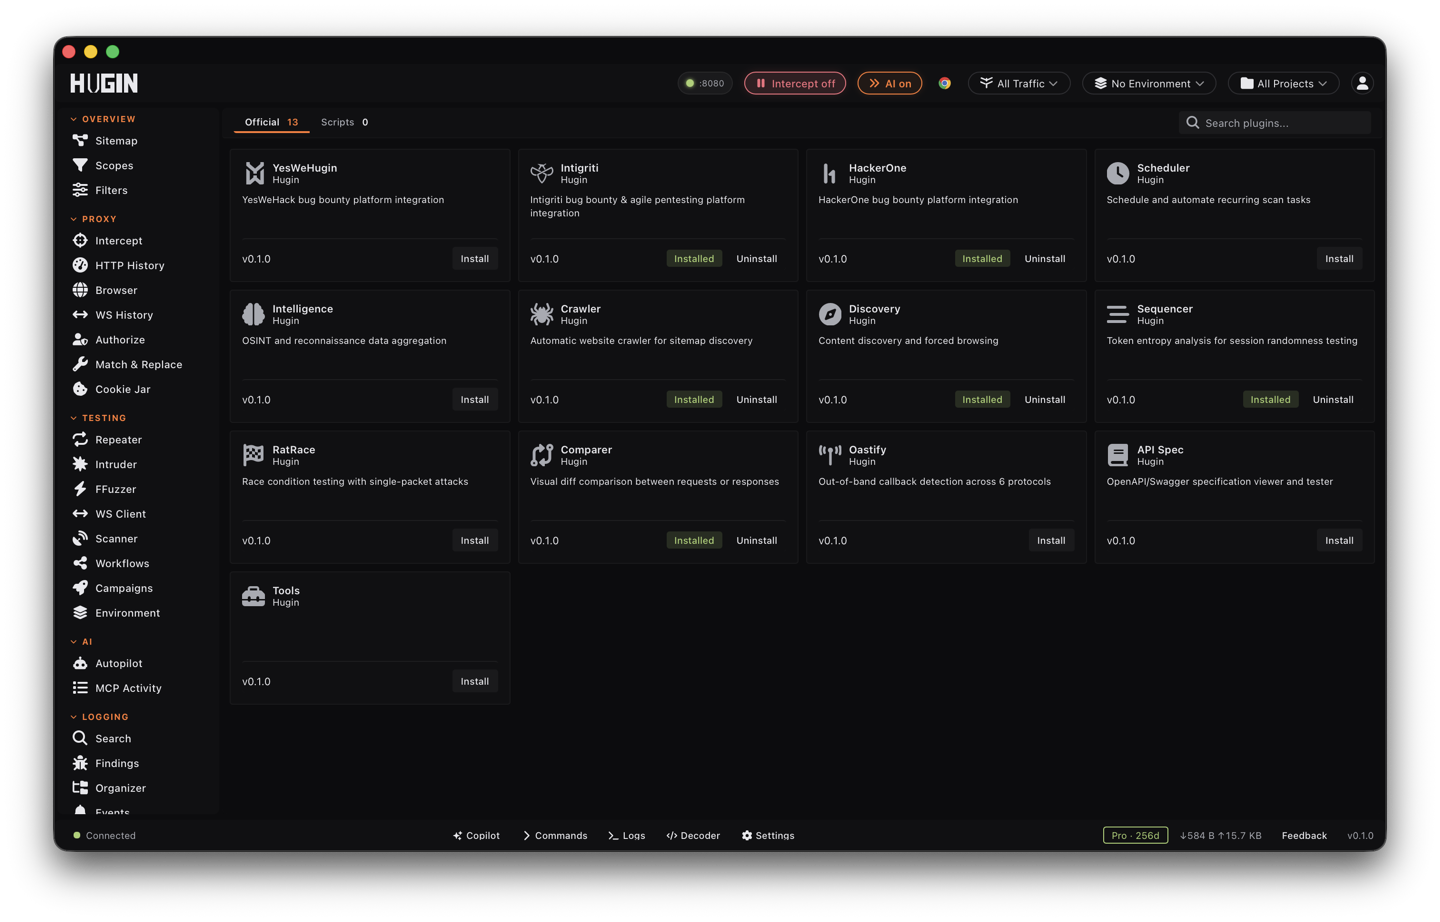The height and width of the screenshot is (922, 1440).
Task: Open the Copilot panel tab
Action: [476, 835]
